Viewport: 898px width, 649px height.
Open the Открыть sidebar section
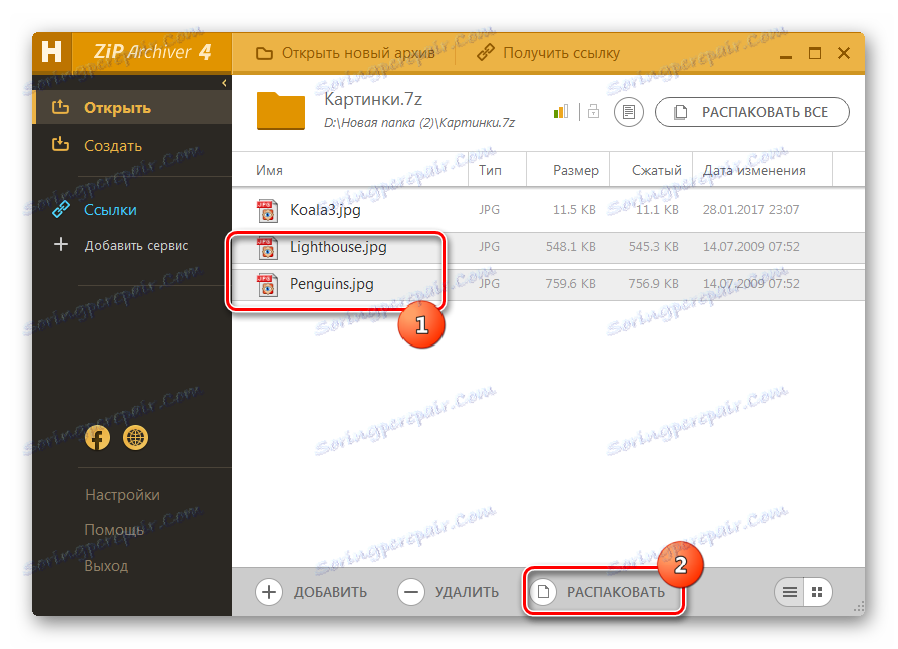(132, 108)
